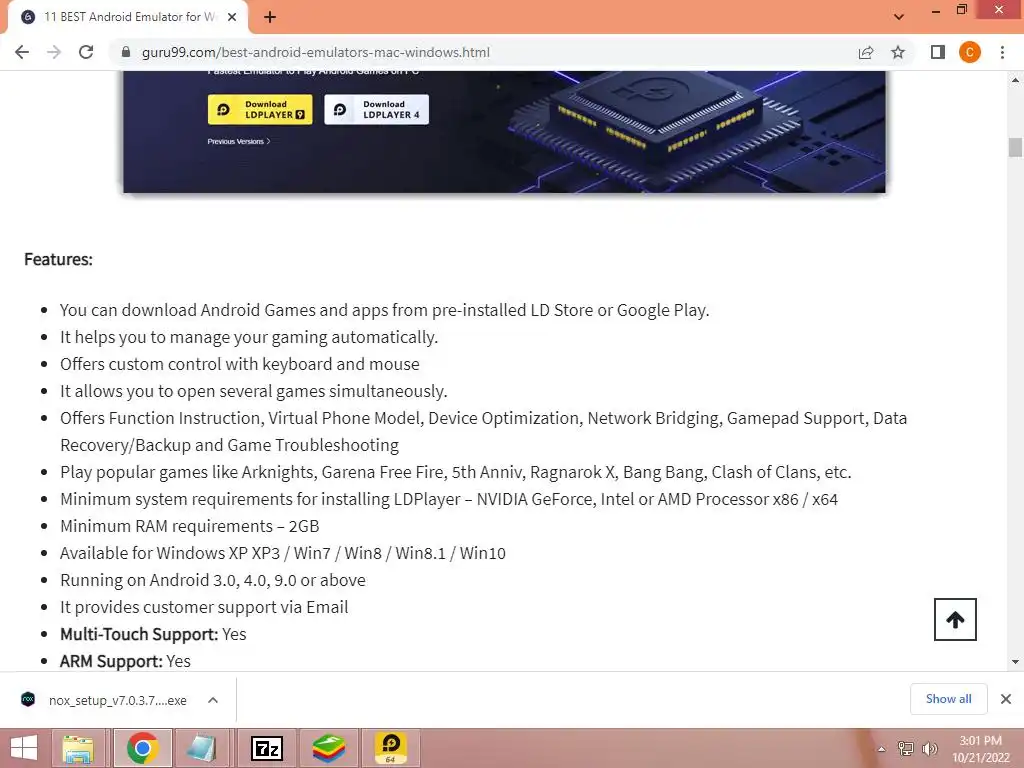1024x768 pixels.
Task: Click Download LDPlayer 4 white button
Action: tap(377, 110)
